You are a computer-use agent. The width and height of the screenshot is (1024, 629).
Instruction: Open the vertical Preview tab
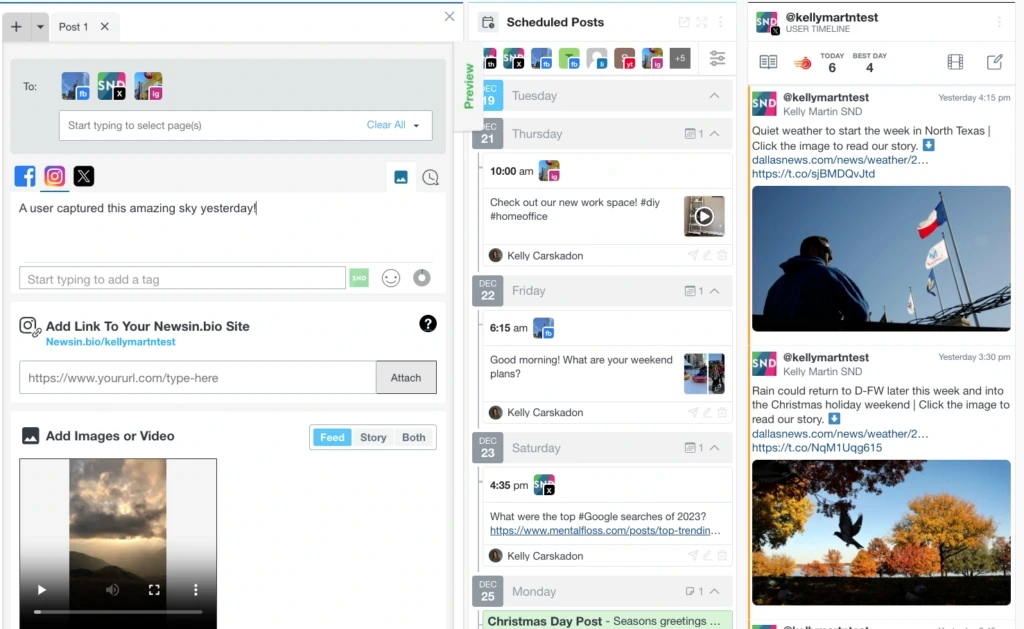468,86
